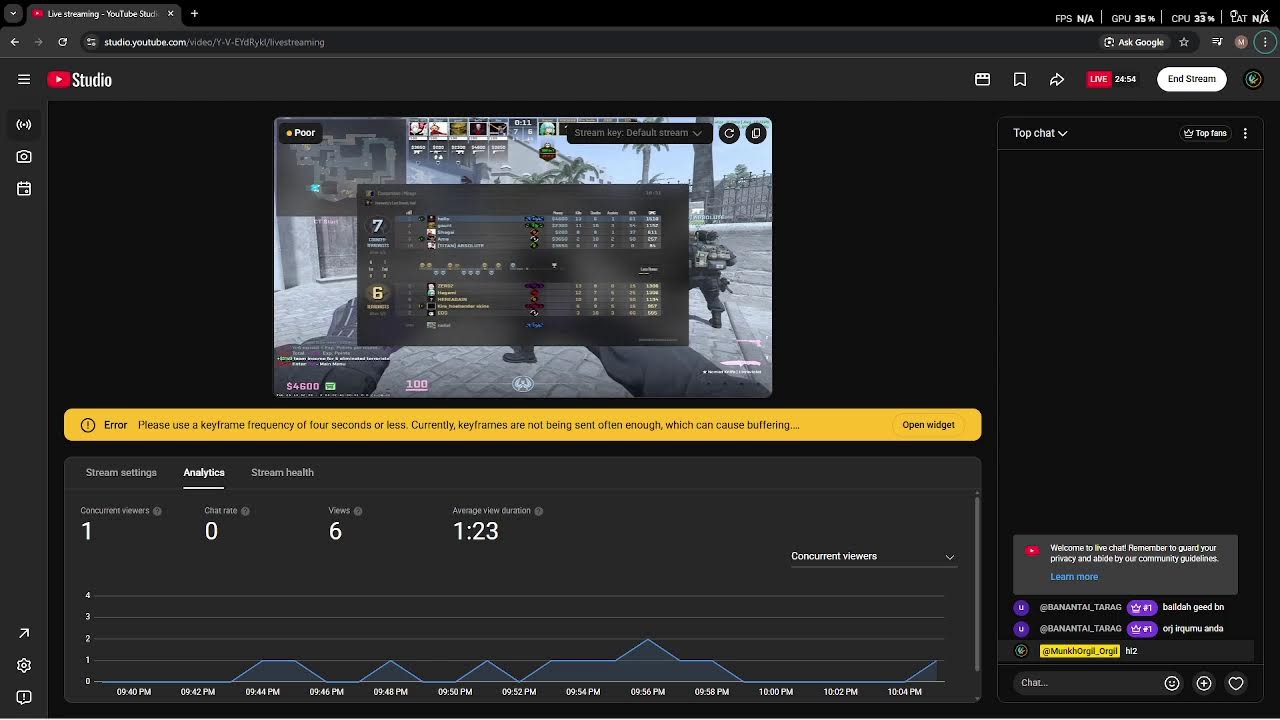Click the error warning icon in banner
1280x720 pixels.
88,425
